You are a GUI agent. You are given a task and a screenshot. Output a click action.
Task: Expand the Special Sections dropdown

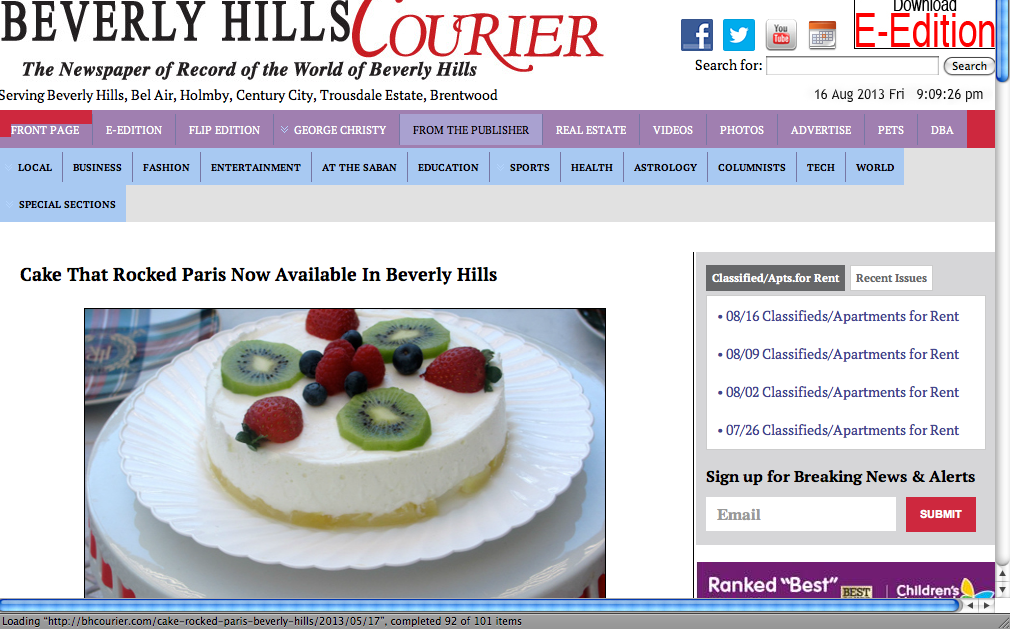[8, 204]
